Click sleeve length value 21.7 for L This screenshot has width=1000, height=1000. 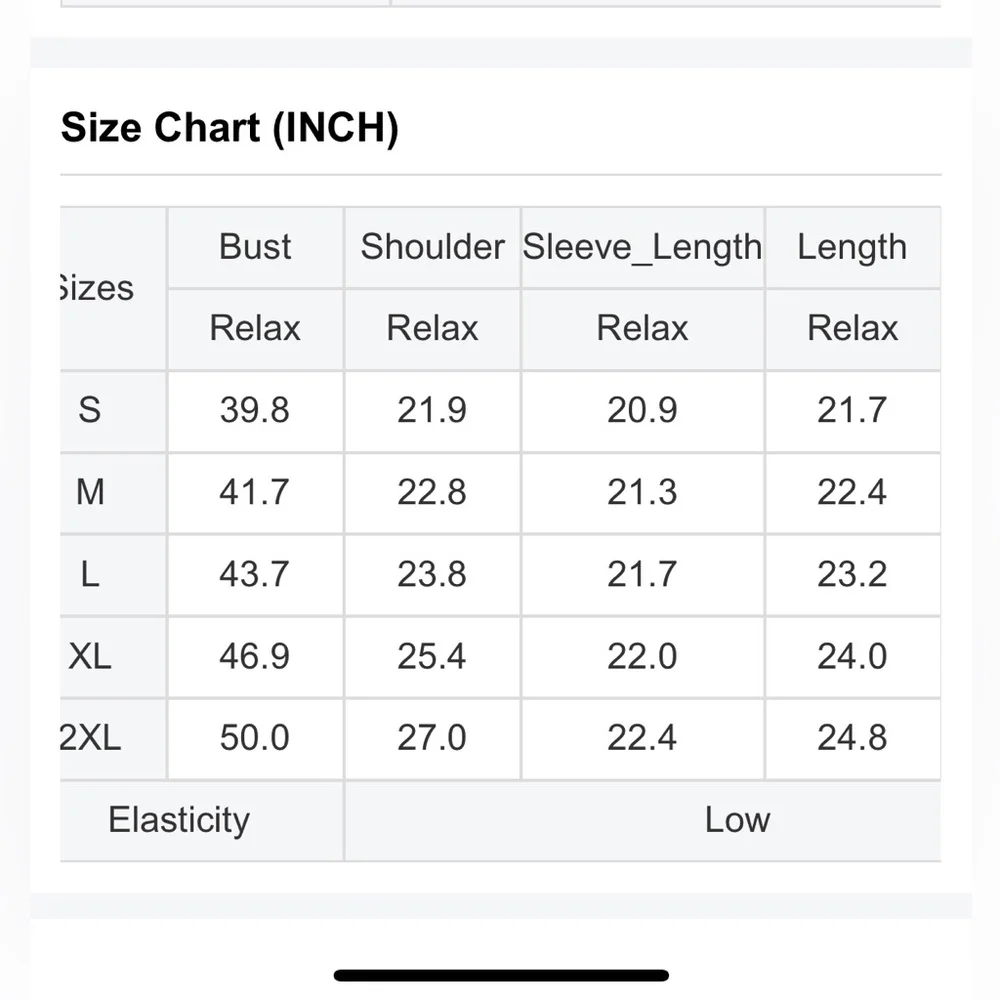(642, 574)
